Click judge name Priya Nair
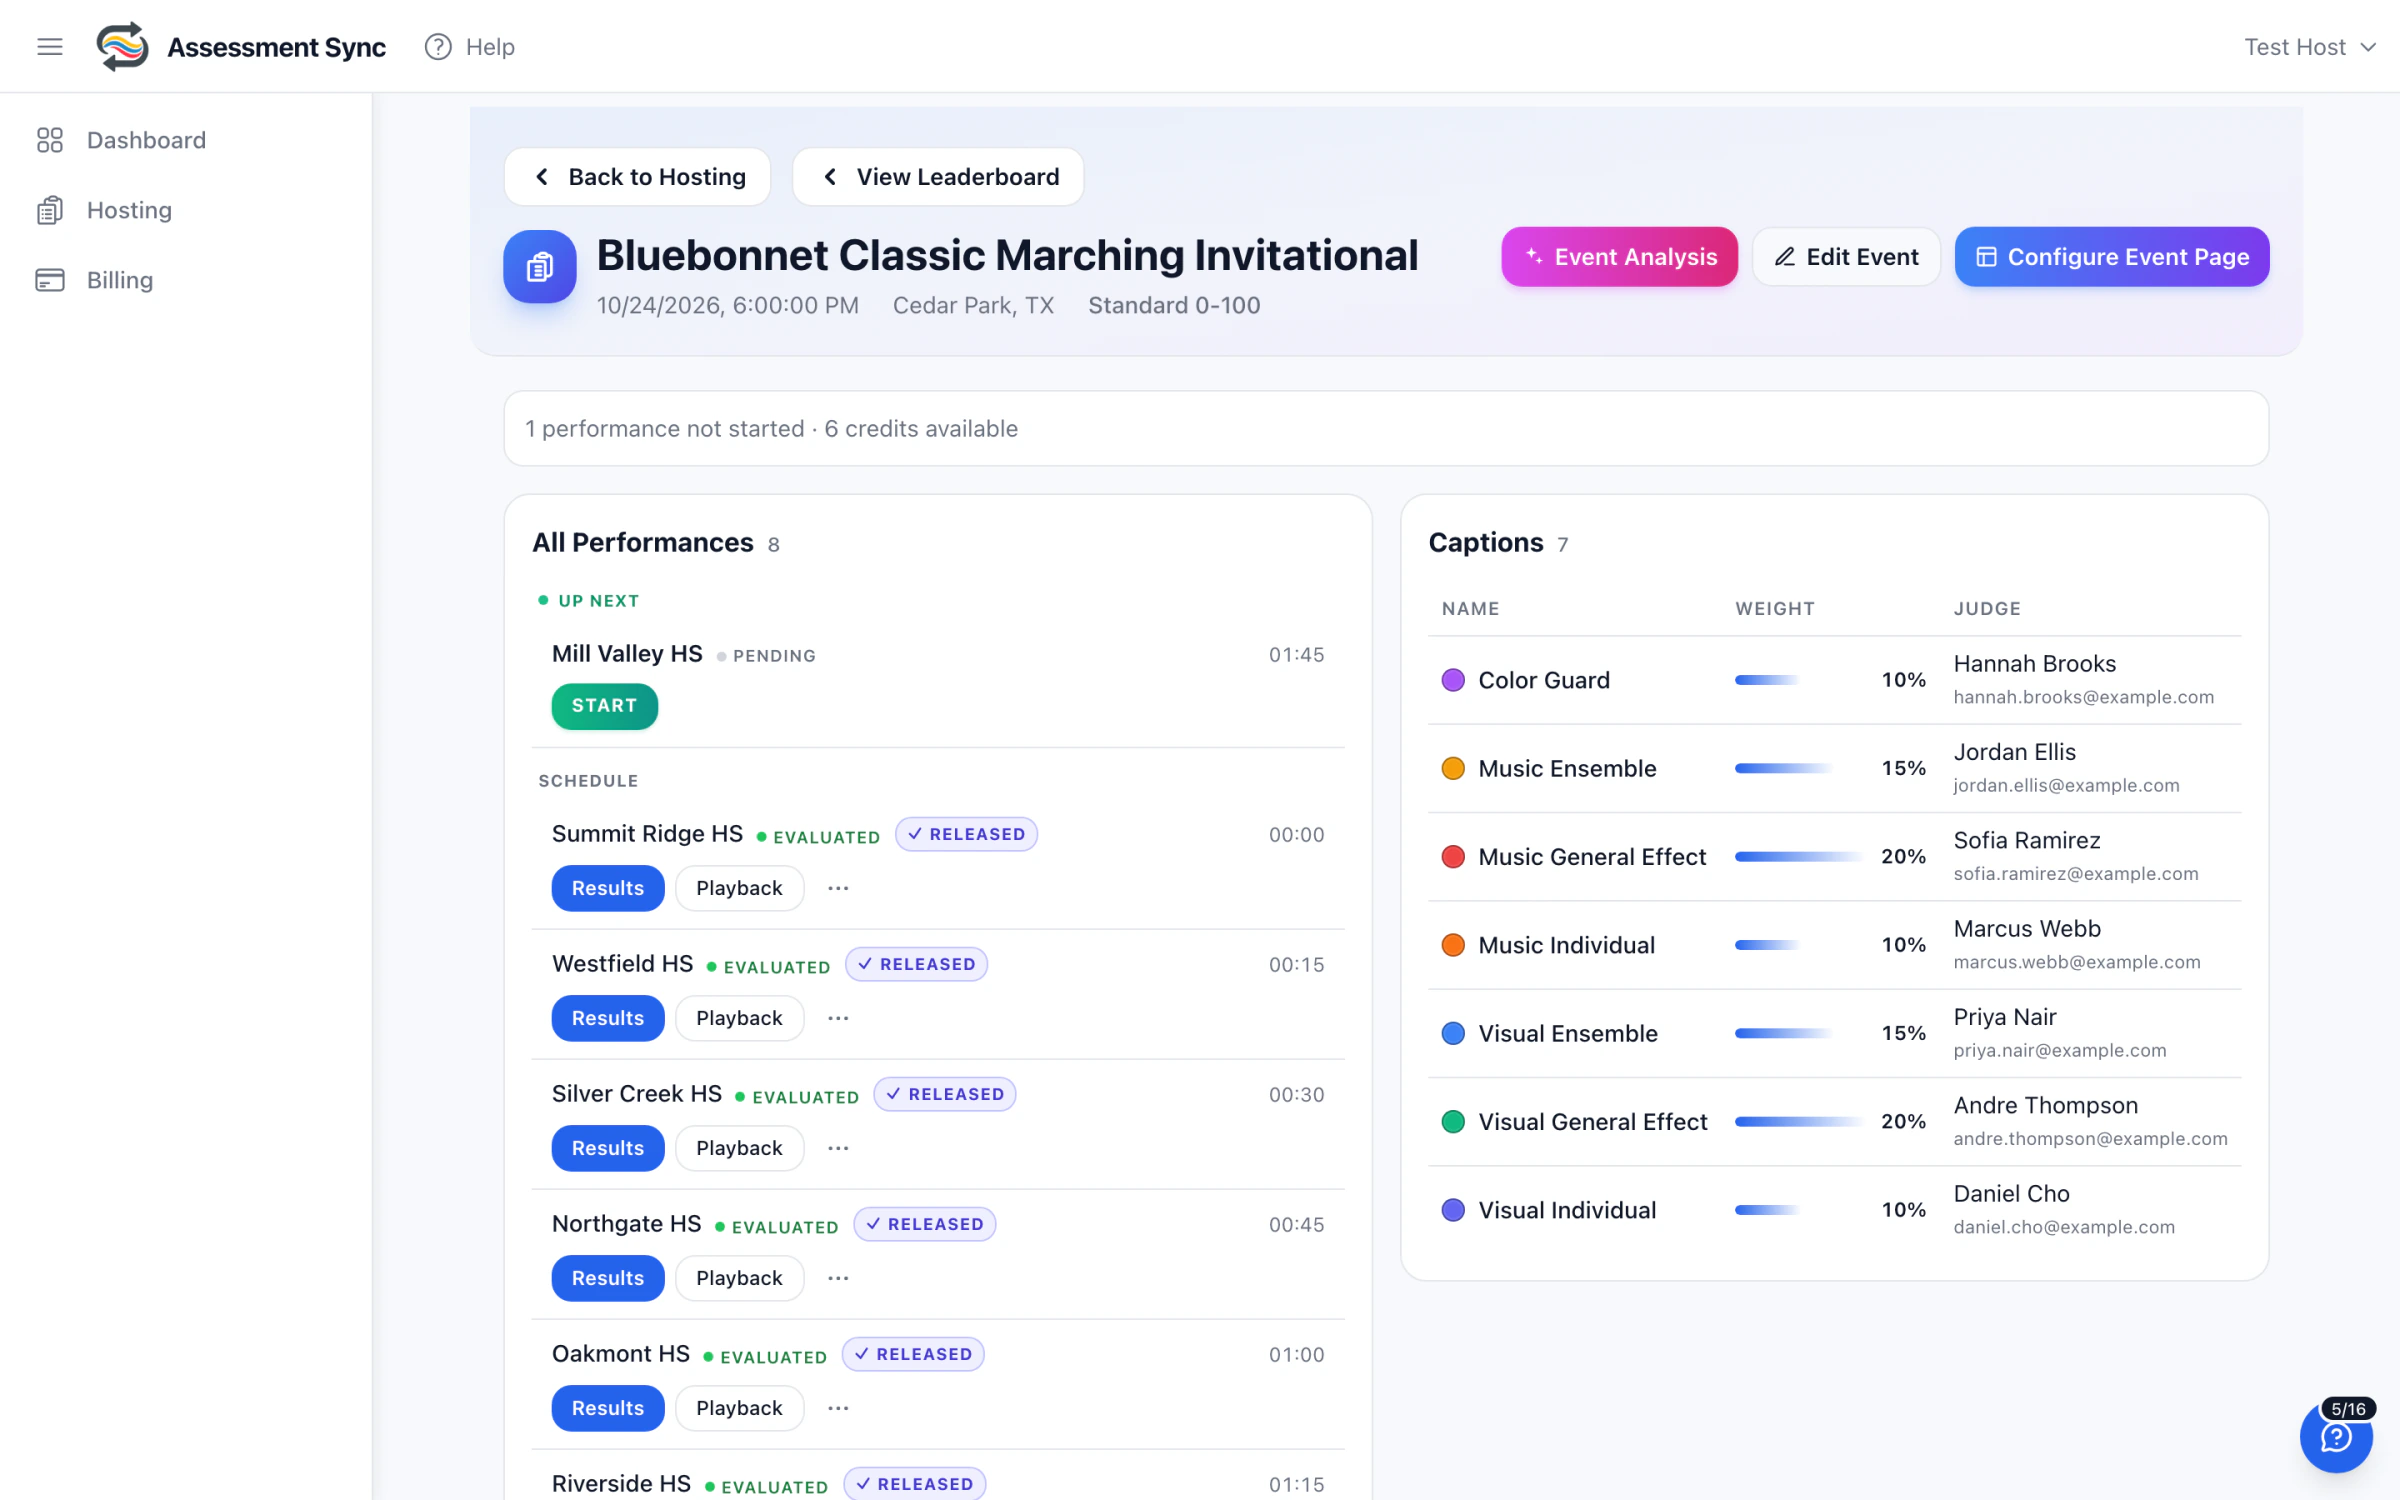The height and width of the screenshot is (1500, 2400). (2005, 1017)
